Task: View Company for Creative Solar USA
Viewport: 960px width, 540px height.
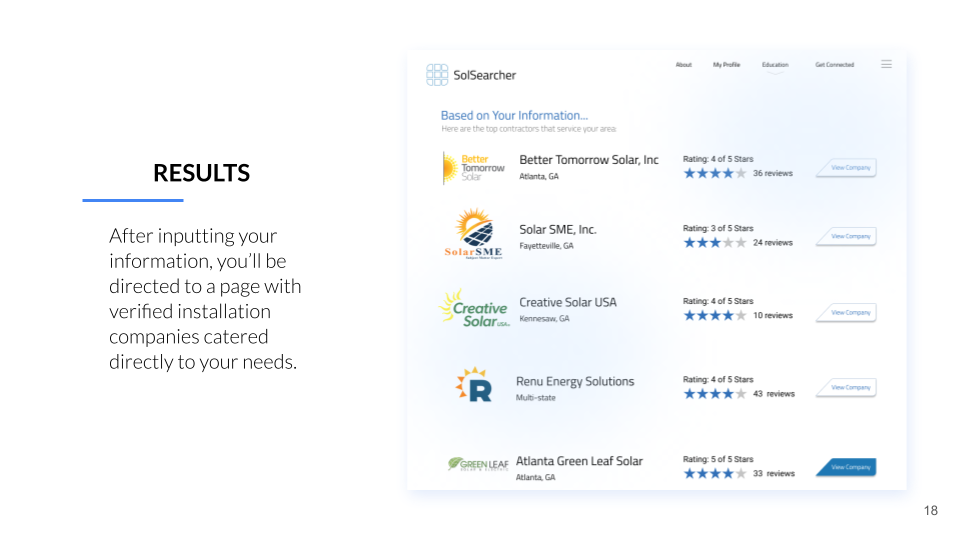Action: (x=846, y=313)
